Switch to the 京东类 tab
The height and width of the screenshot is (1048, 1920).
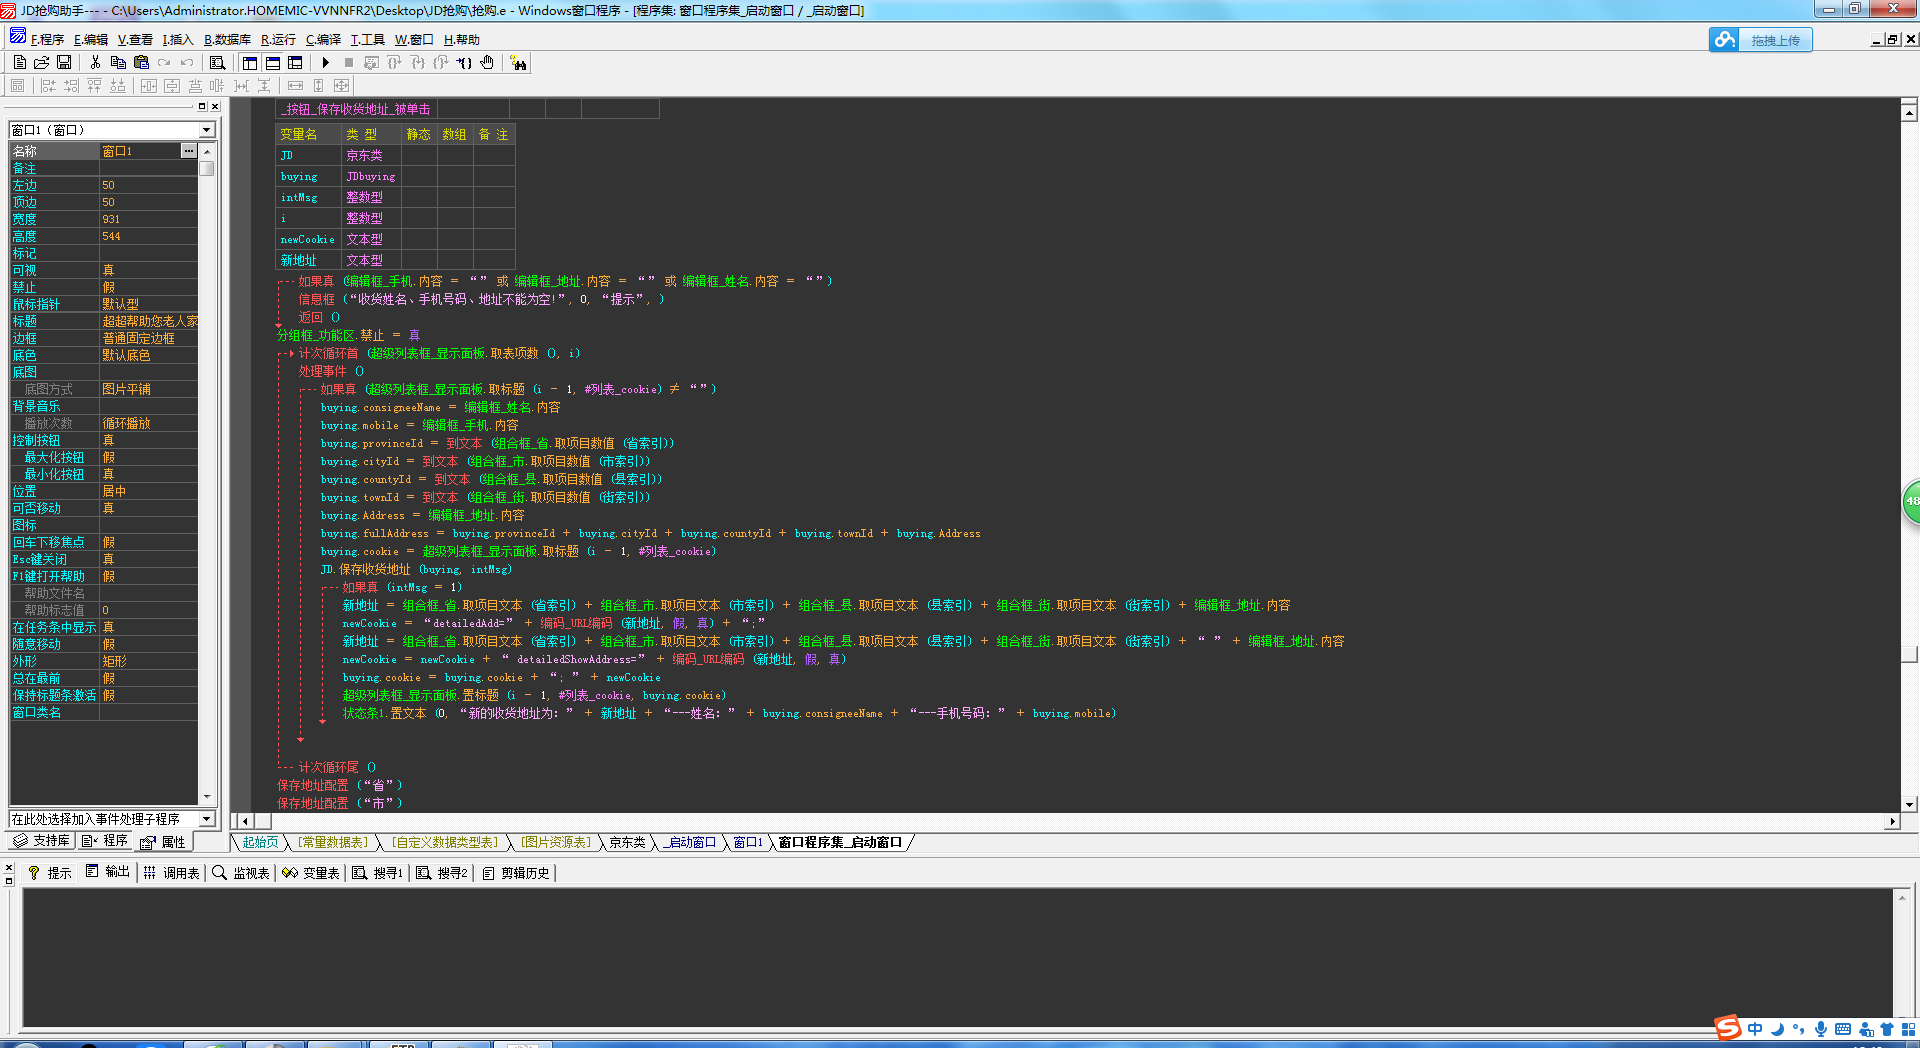[x=628, y=843]
